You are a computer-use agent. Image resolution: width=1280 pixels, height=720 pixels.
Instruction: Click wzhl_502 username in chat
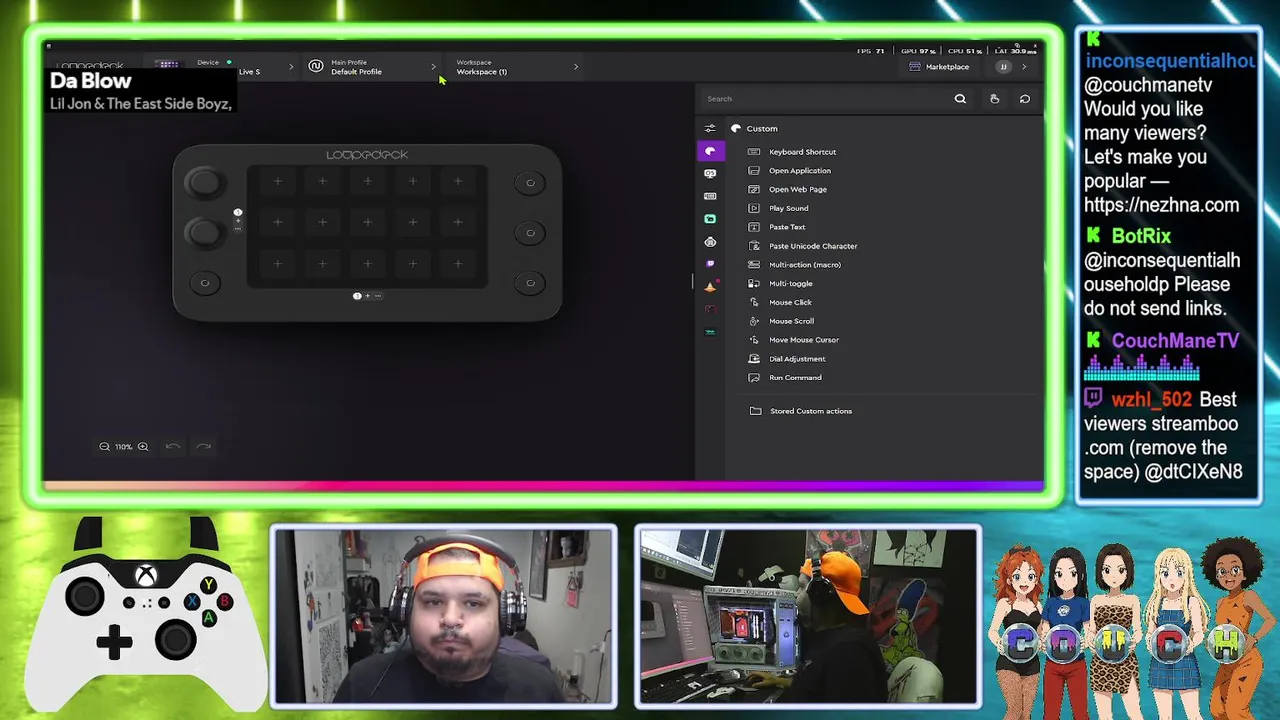click(x=1151, y=399)
